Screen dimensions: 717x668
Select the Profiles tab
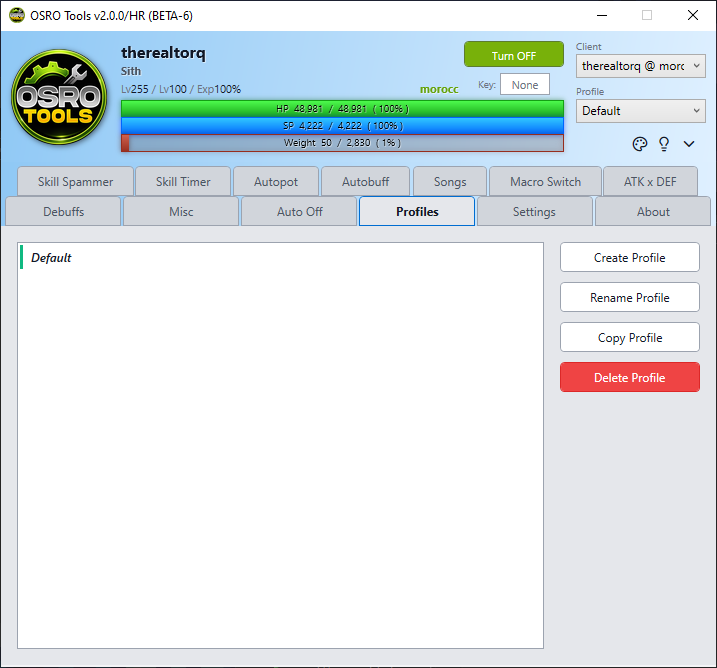point(417,211)
